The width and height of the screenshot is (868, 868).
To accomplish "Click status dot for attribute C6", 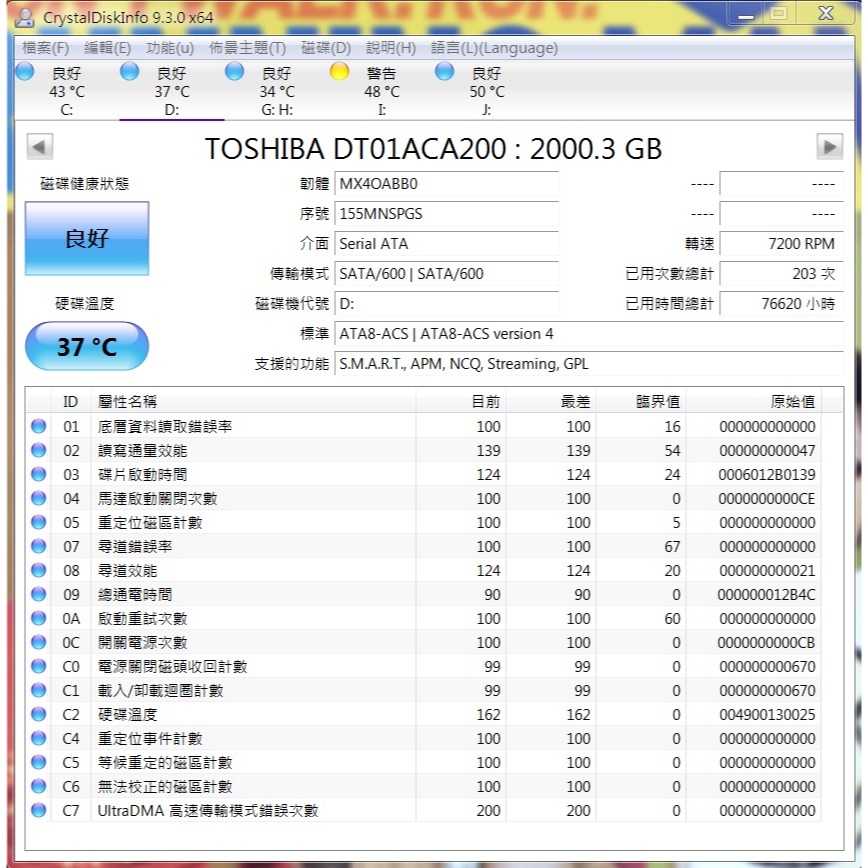I will click(x=39, y=786).
